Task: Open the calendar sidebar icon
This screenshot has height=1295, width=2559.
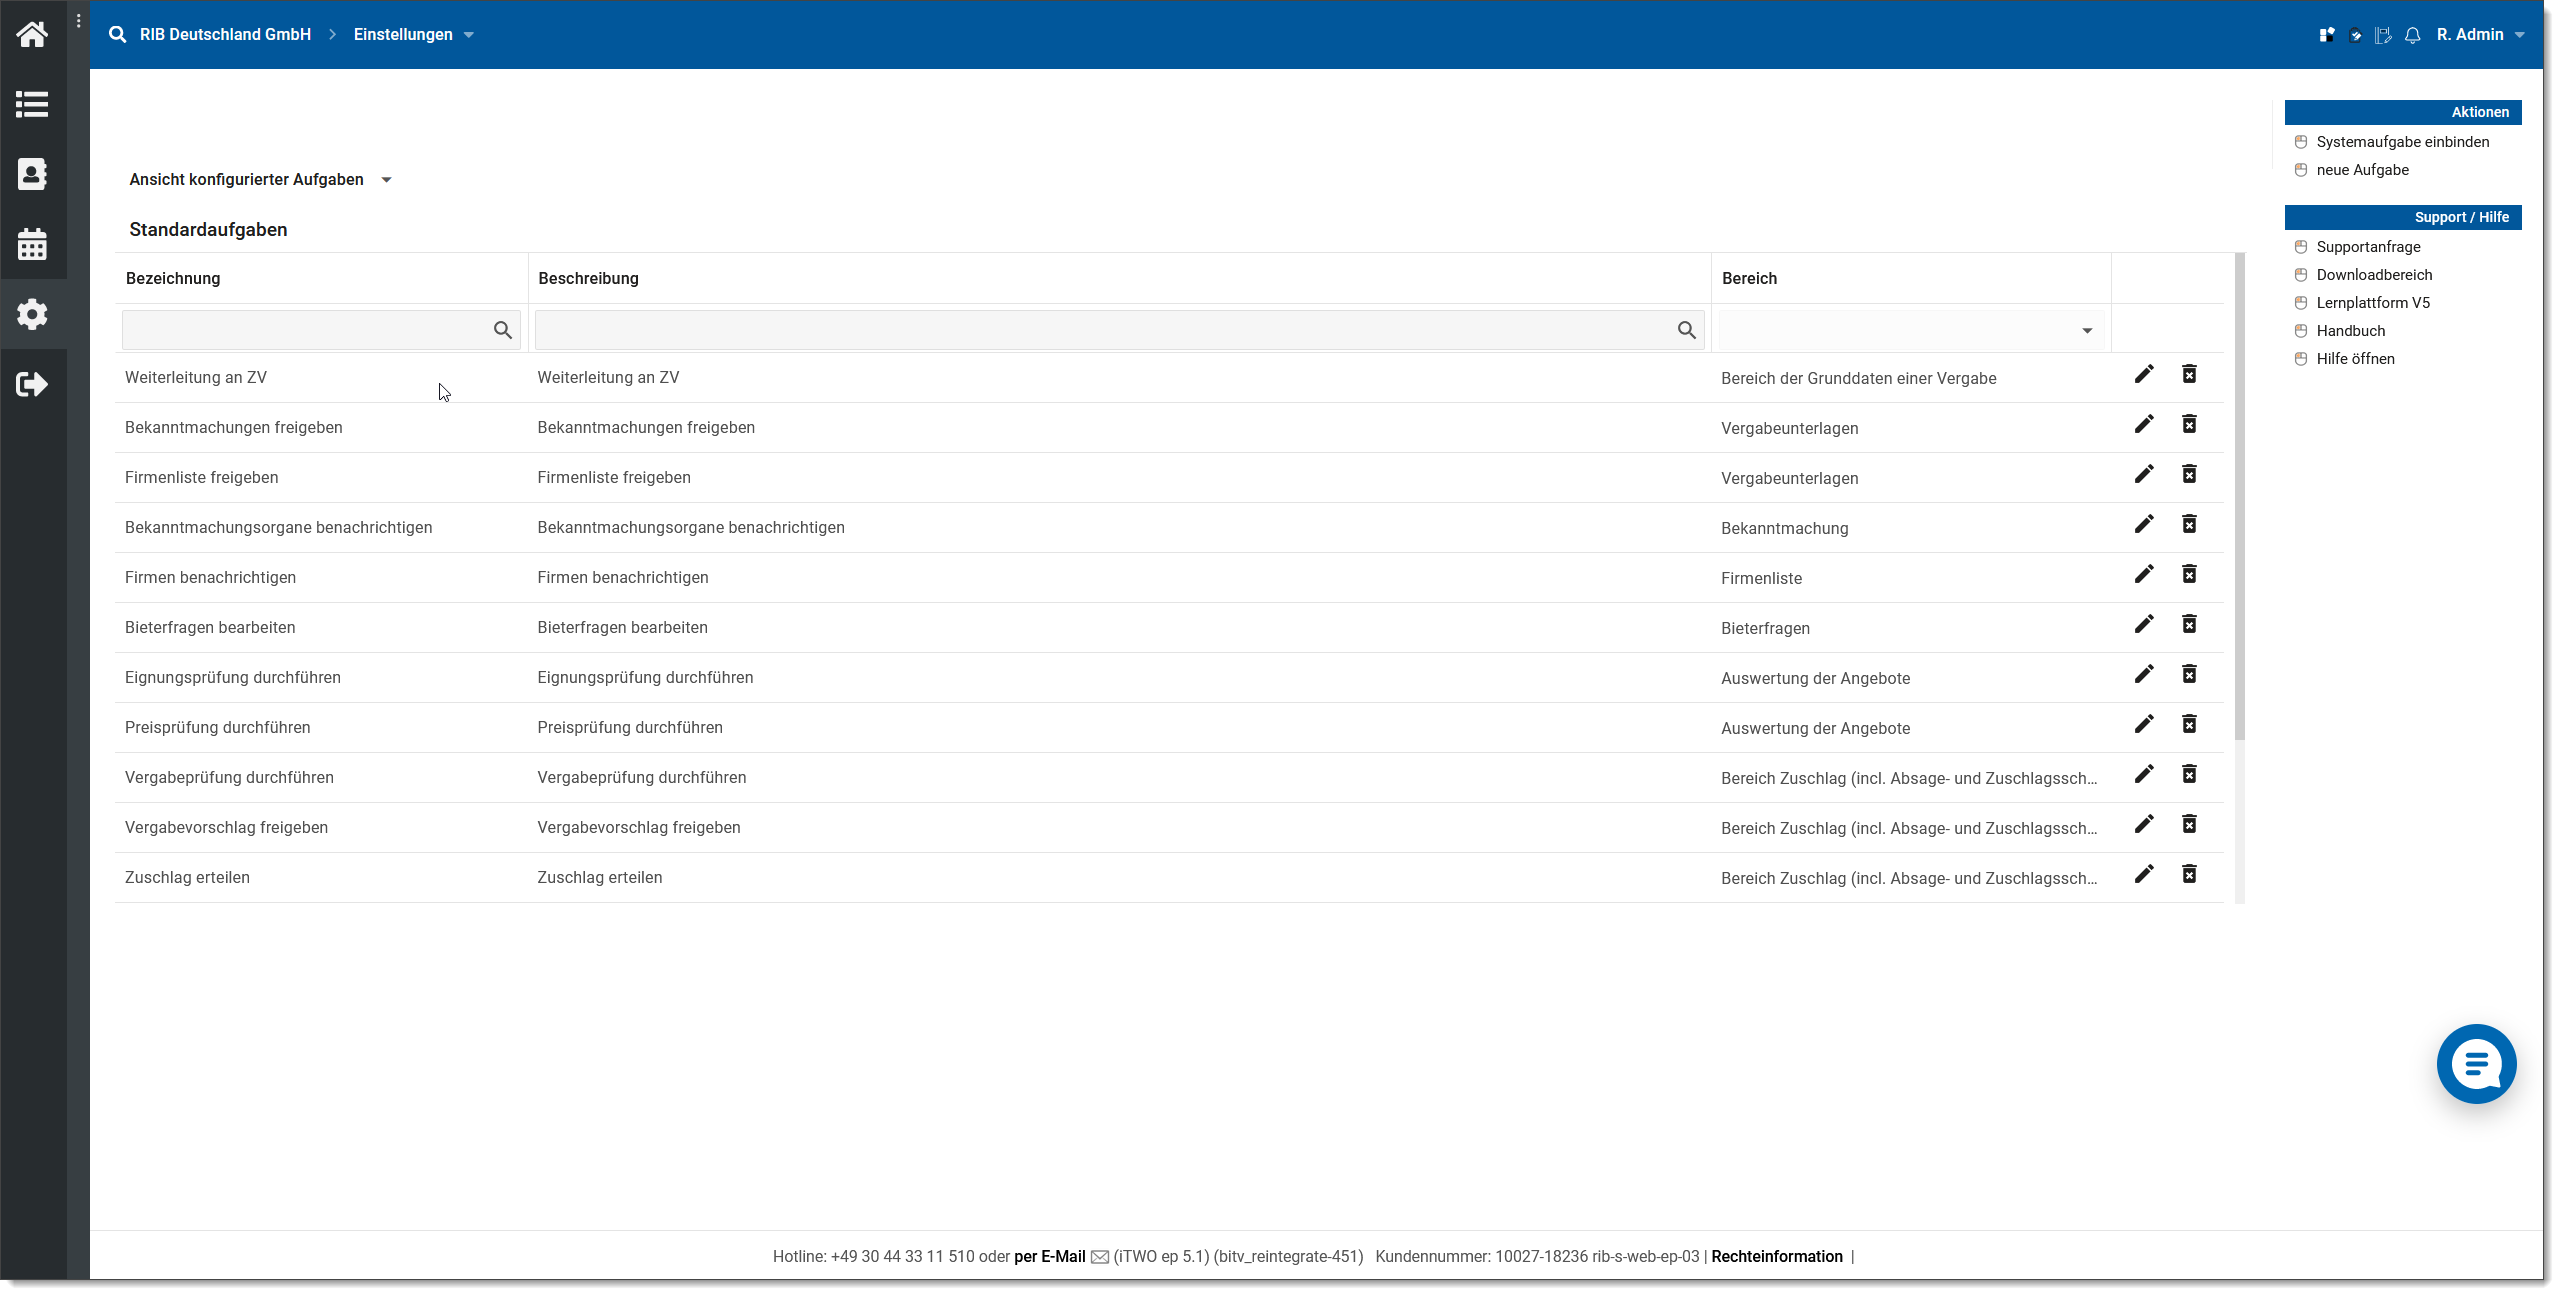Action: tap(32, 244)
